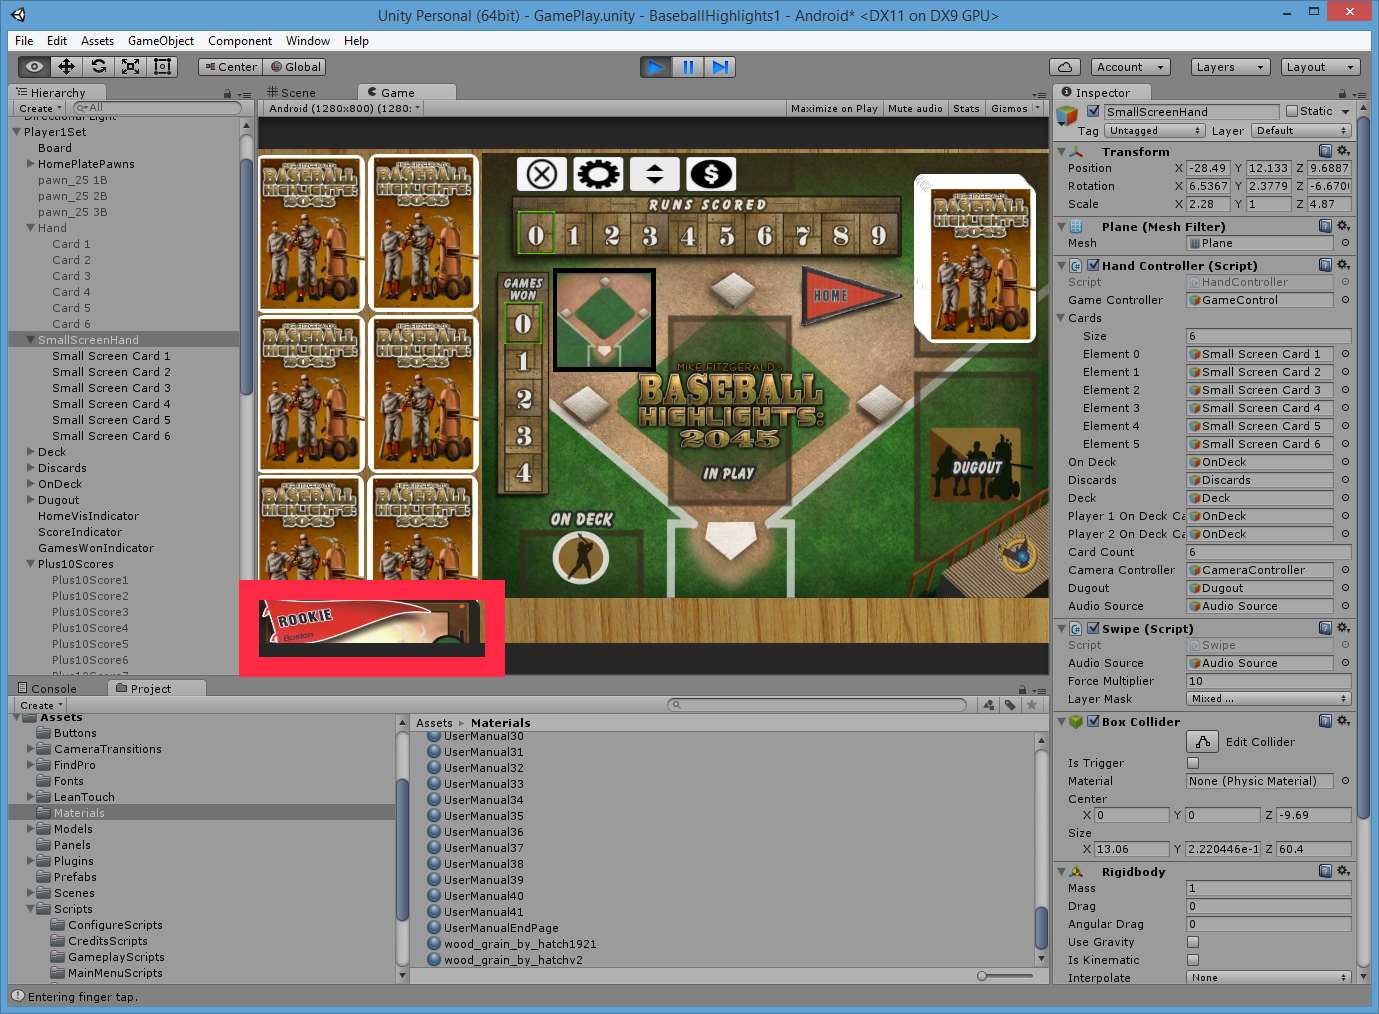1379x1014 pixels.
Task: Enable Is Trigger on the Box Collider
Action: coord(1191,763)
